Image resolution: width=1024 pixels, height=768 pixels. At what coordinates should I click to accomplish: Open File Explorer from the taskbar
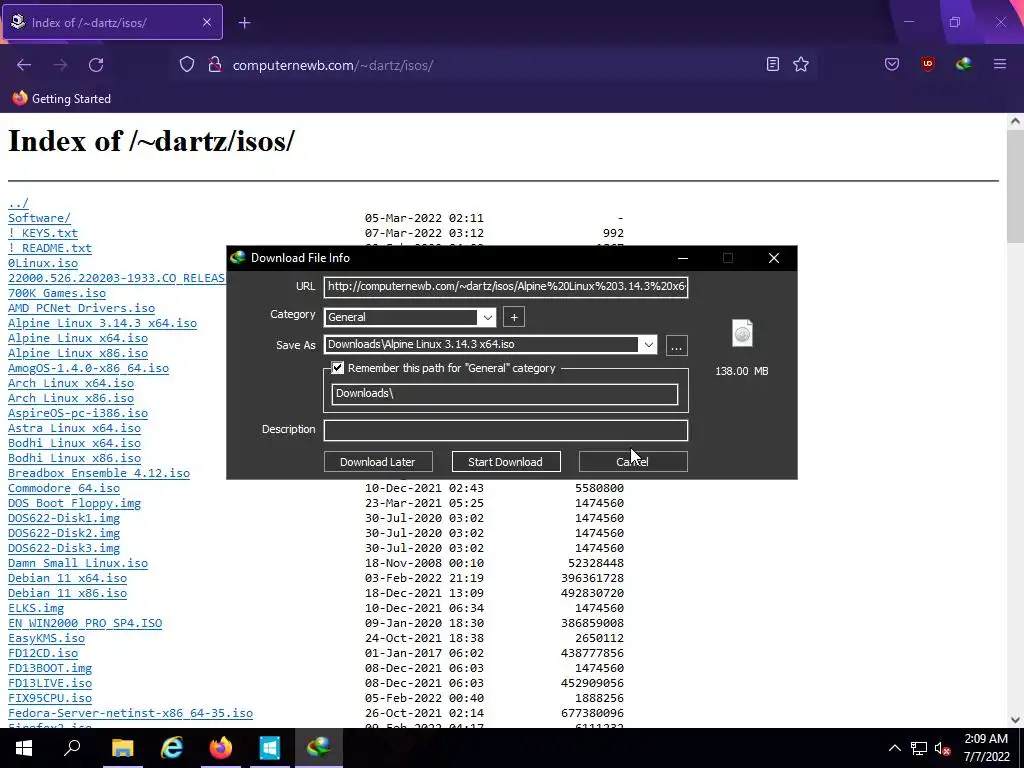tap(122, 748)
